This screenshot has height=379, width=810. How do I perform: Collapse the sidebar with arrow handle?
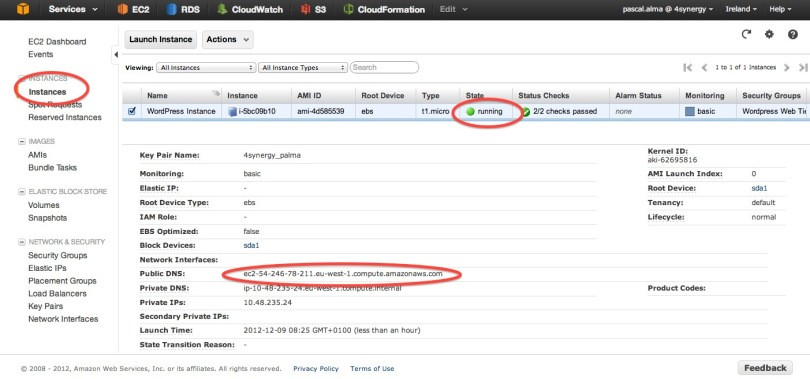115,54
